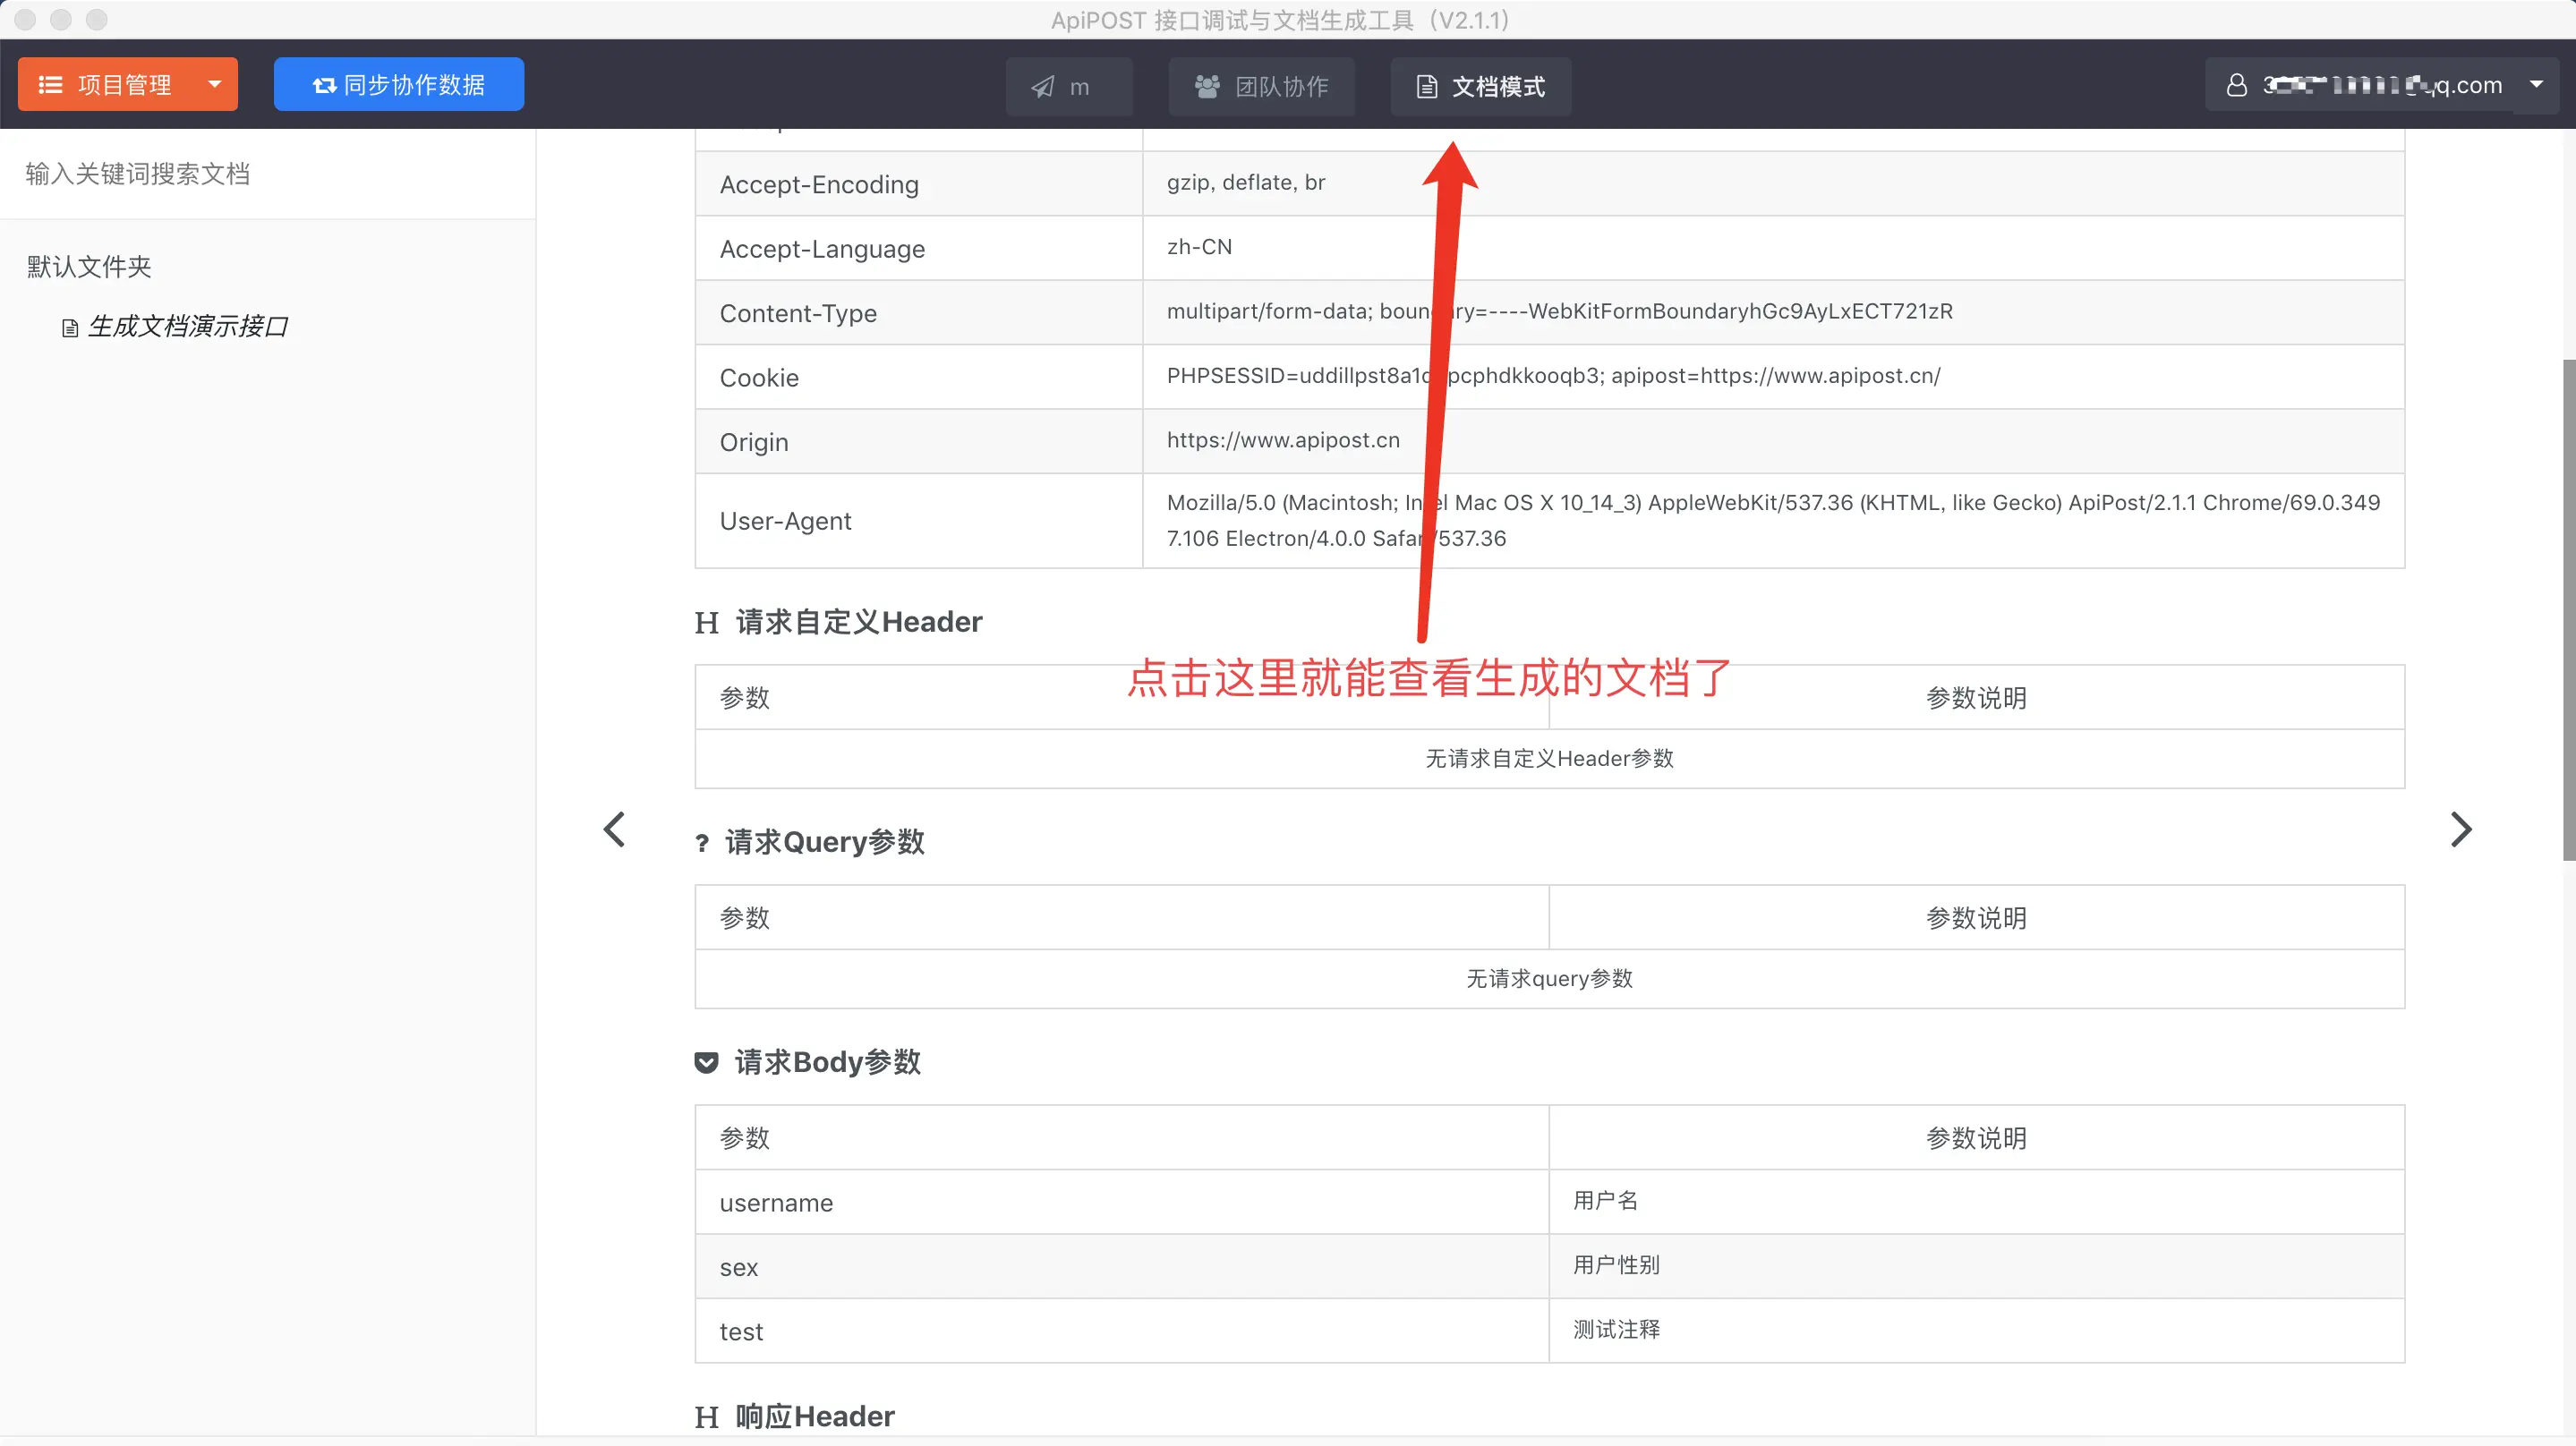
Task: Focus the 输入关键词搜索文档 search field
Action: click(x=267, y=174)
